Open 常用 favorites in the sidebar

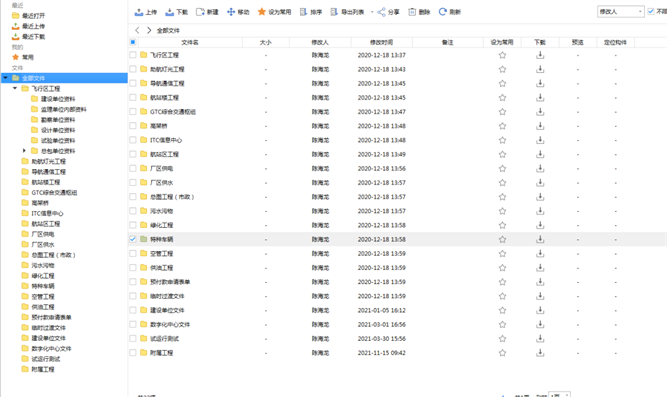[28, 57]
